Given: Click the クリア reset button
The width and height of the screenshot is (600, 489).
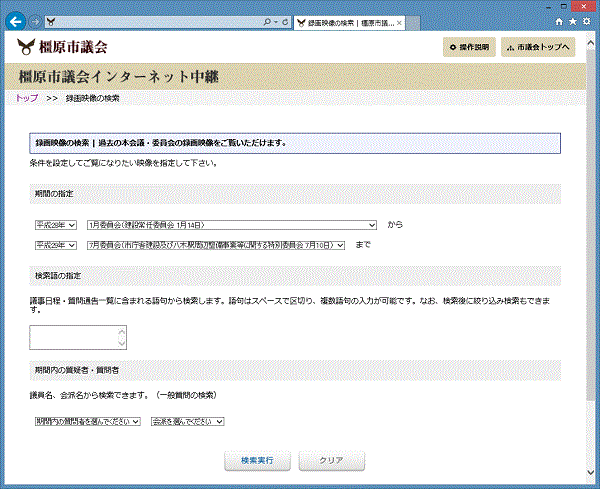Looking at the screenshot, I should tap(331, 461).
